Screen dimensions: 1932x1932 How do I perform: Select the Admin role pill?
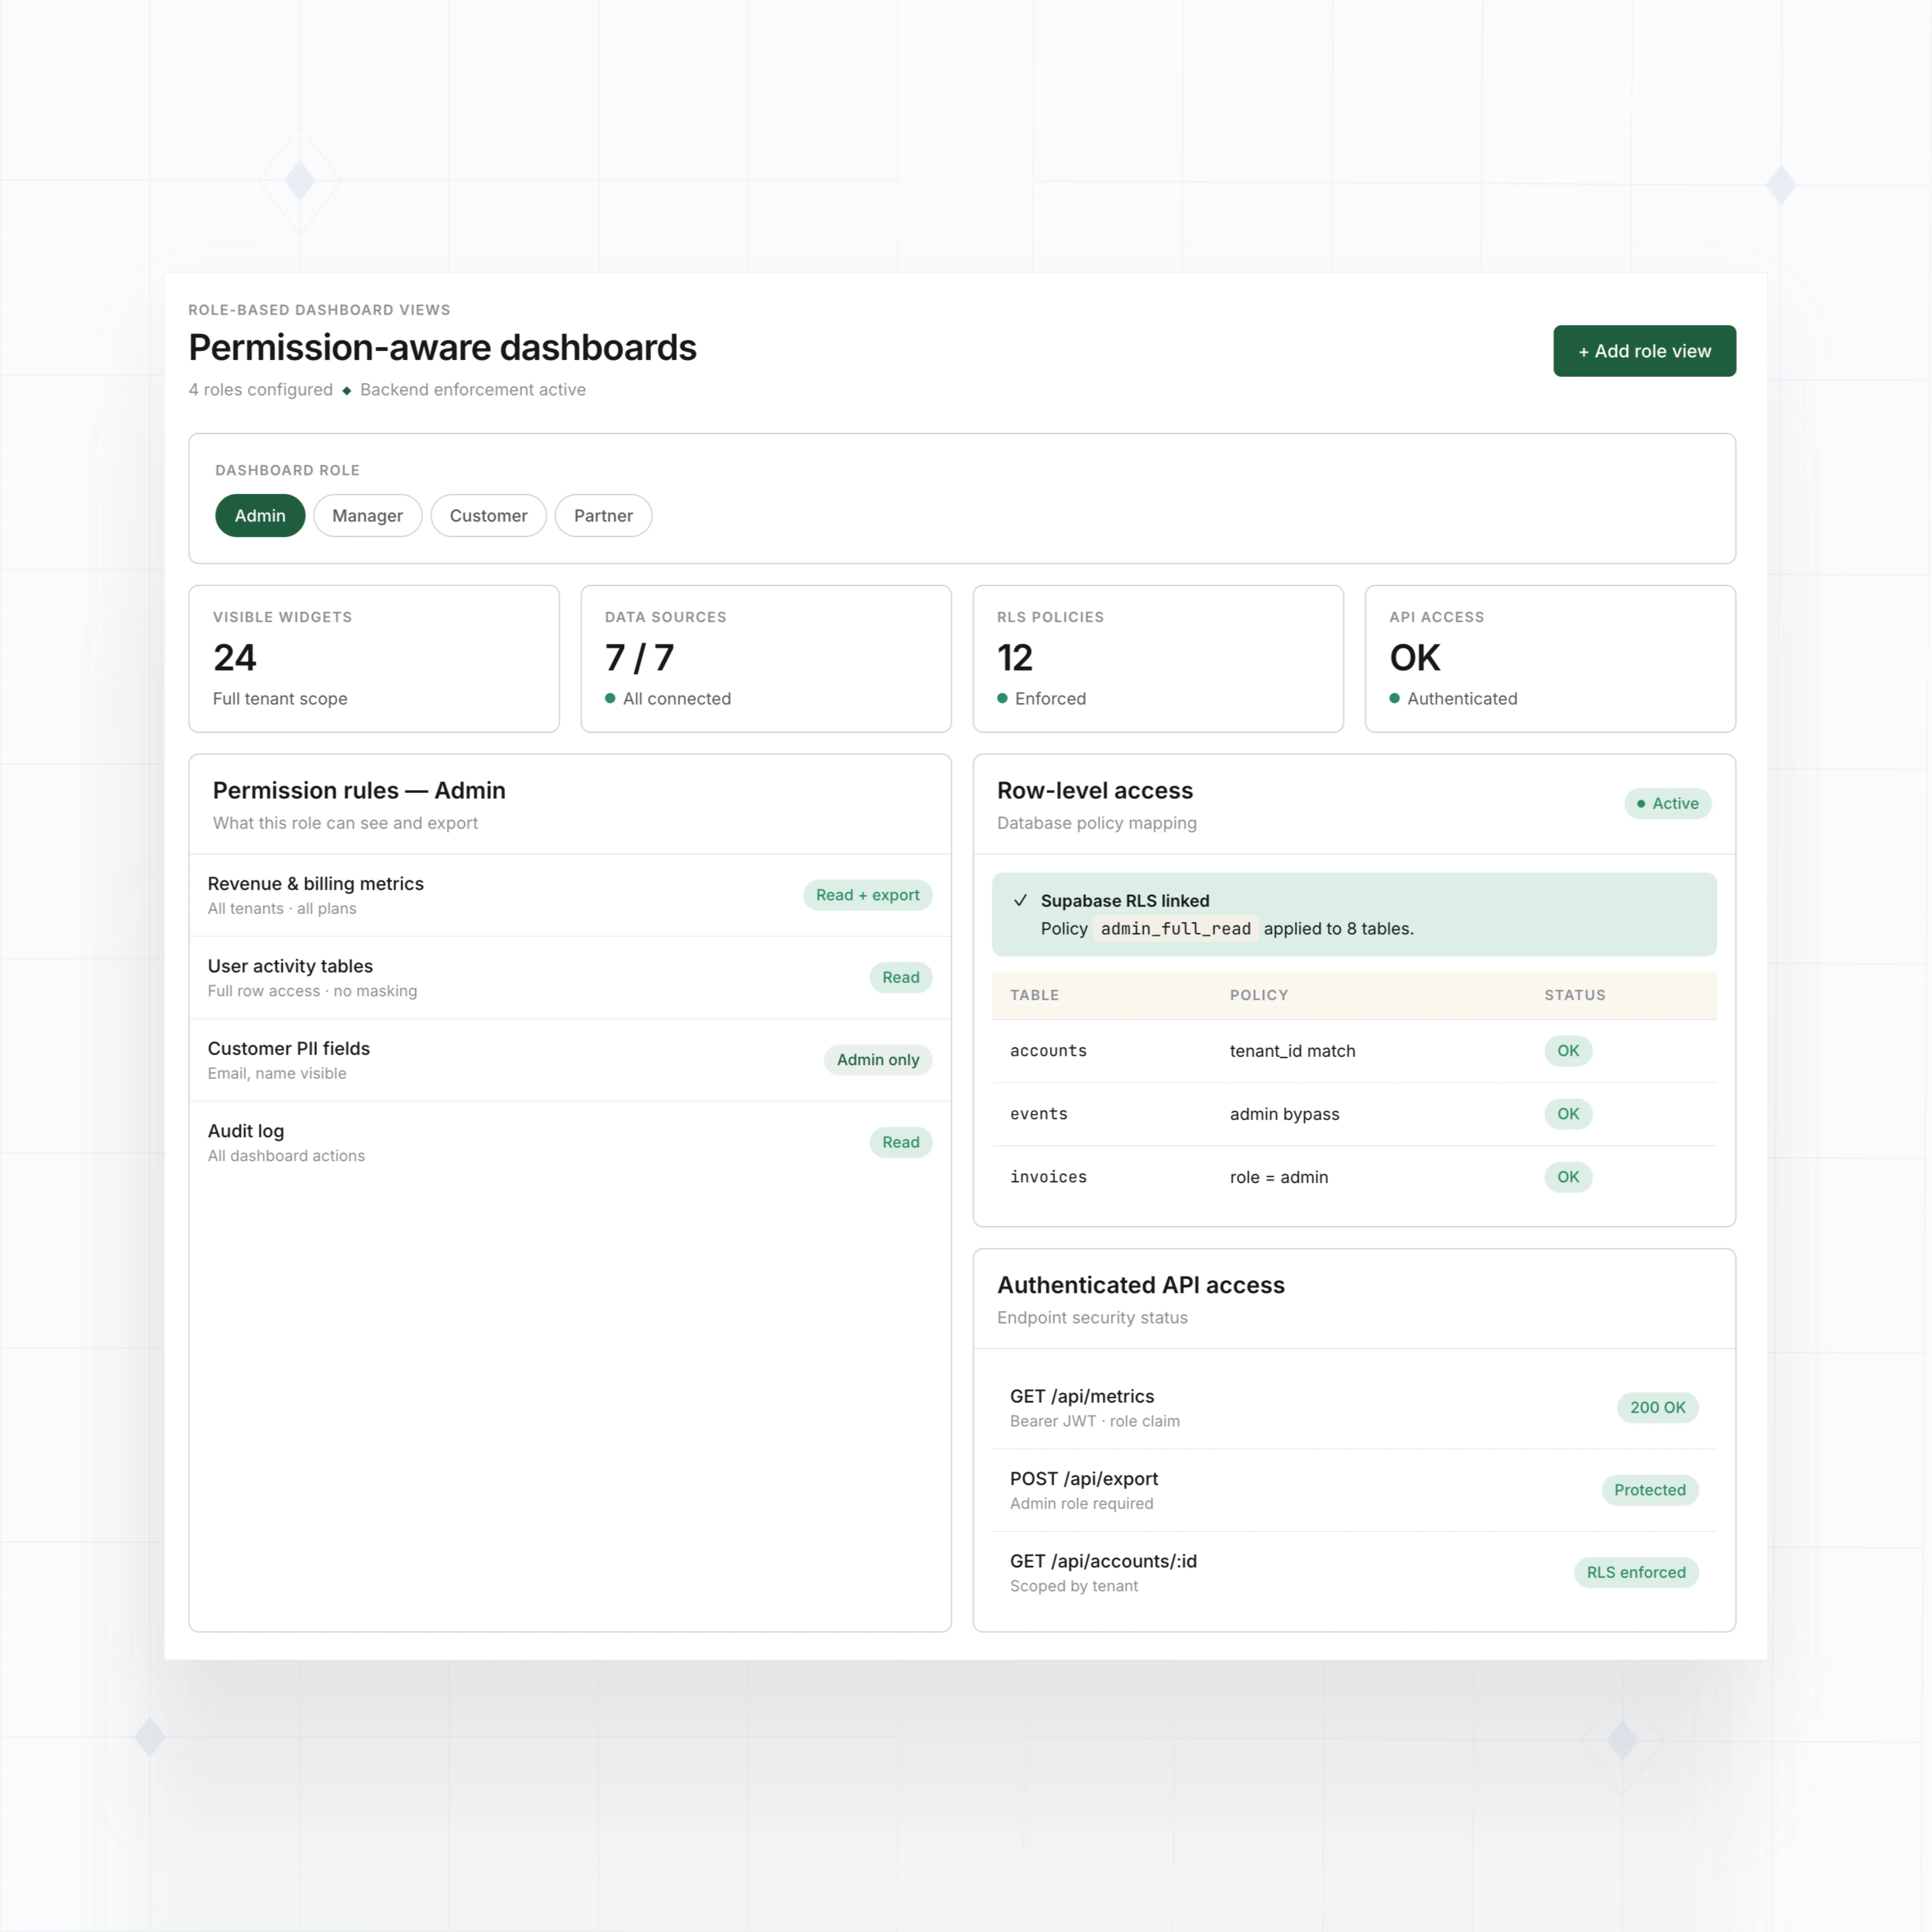pyautogui.click(x=260, y=516)
